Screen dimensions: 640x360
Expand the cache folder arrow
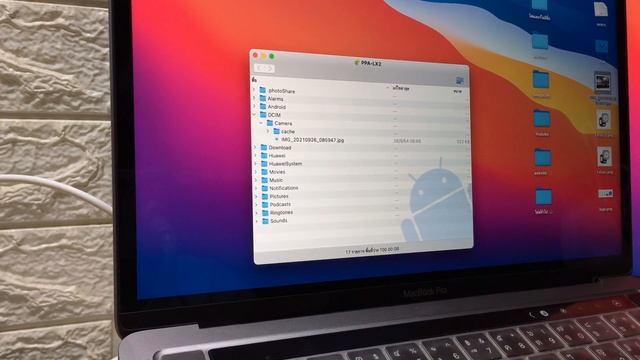pos(268,131)
